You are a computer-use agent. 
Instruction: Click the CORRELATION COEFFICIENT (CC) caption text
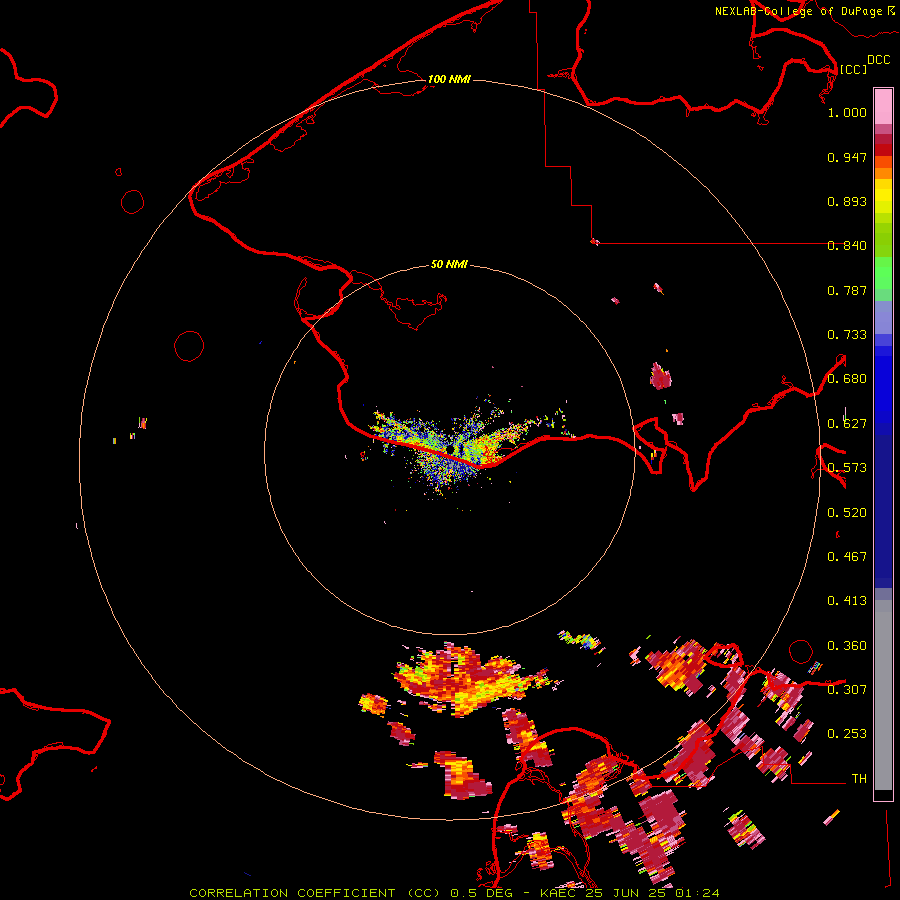point(315,893)
